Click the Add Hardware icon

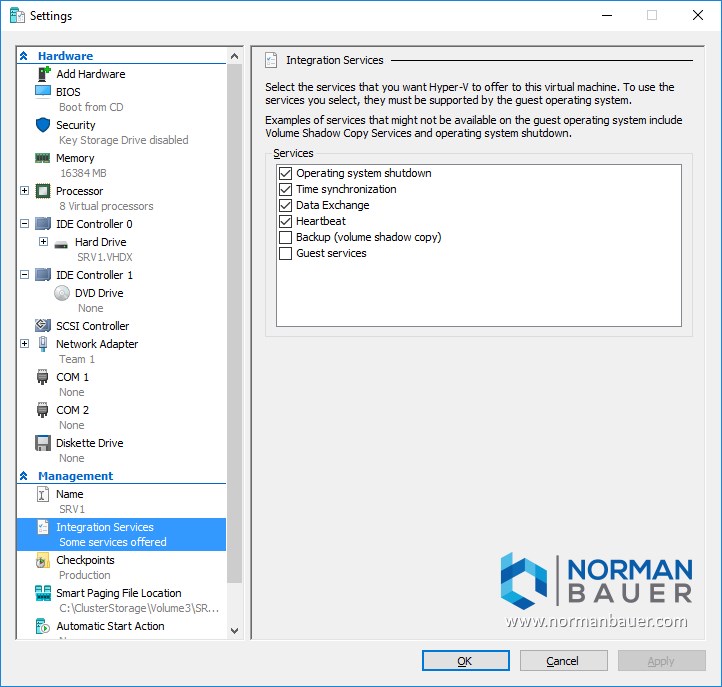click(44, 74)
